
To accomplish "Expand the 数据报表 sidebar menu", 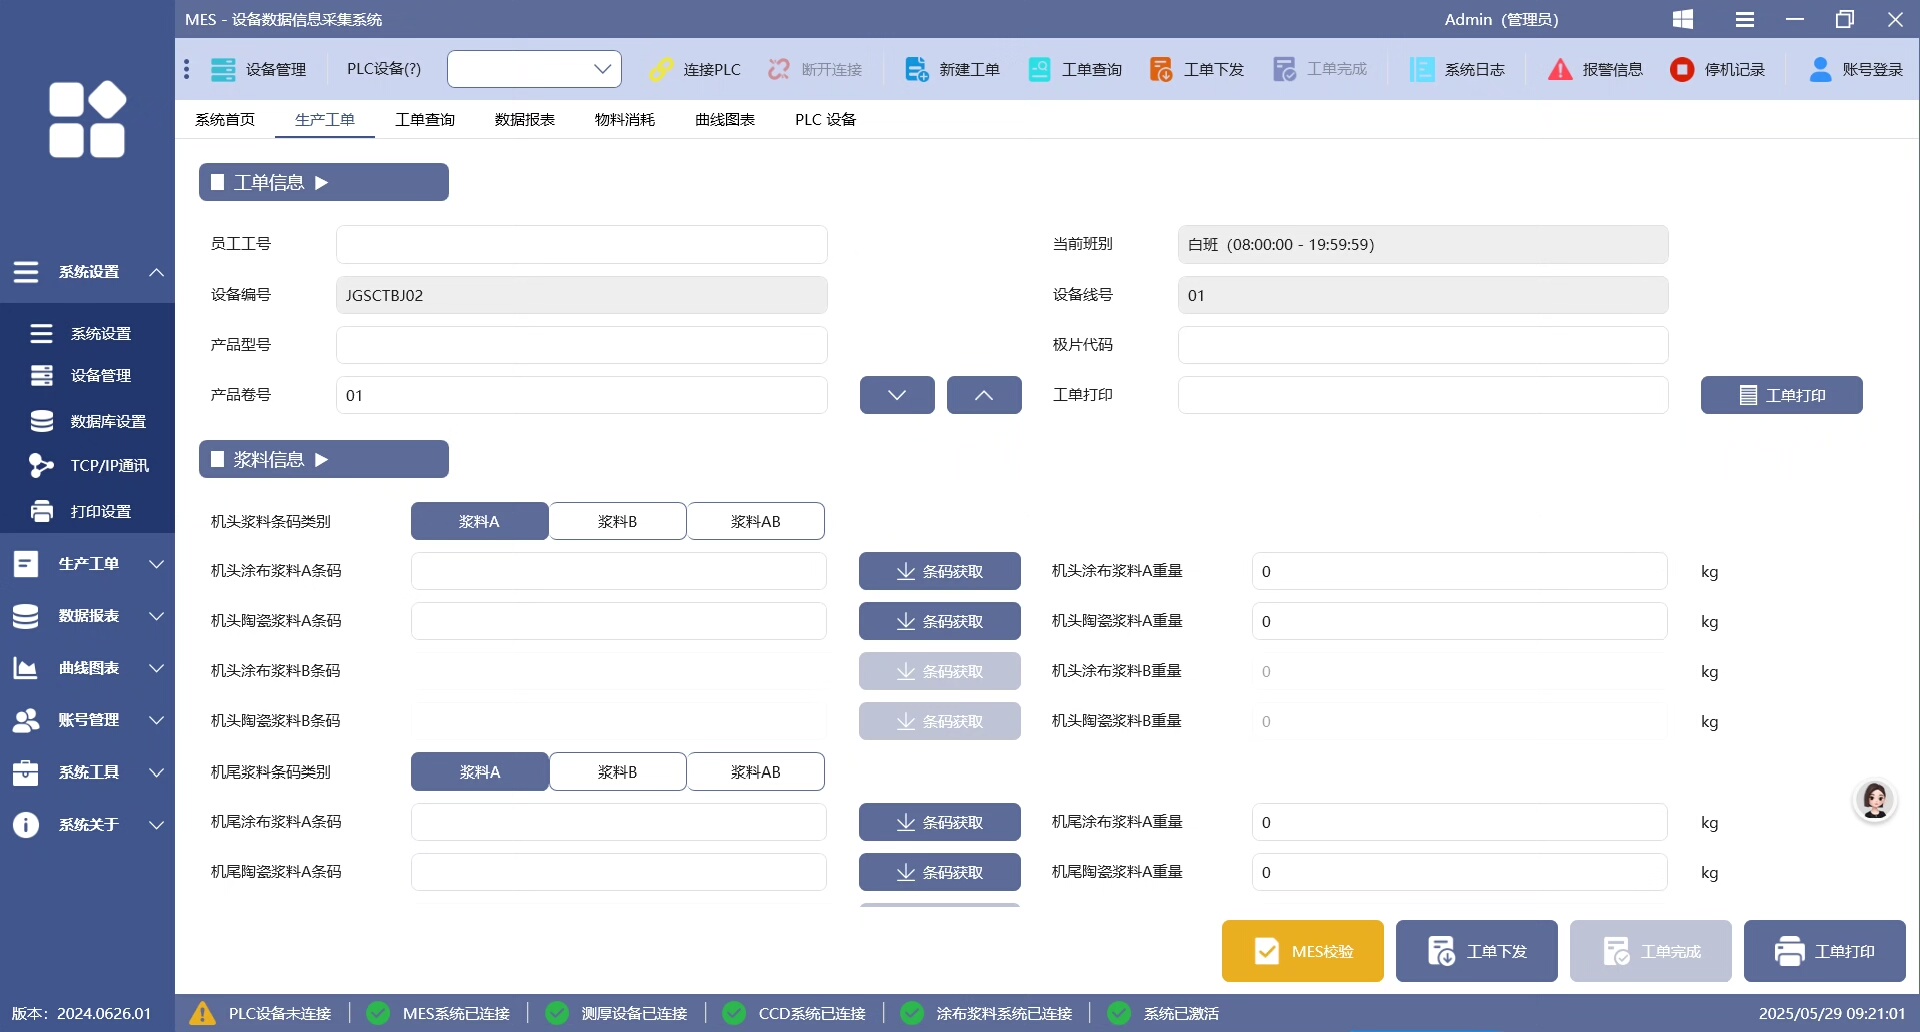I will pyautogui.click(x=87, y=616).
